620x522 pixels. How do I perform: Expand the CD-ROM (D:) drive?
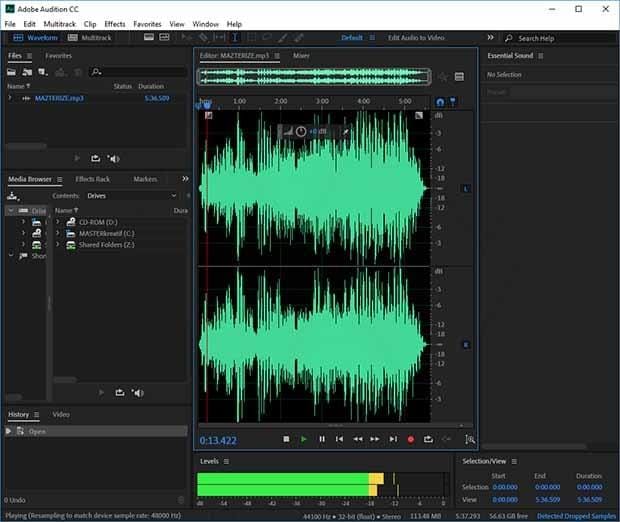click(58, 222)
